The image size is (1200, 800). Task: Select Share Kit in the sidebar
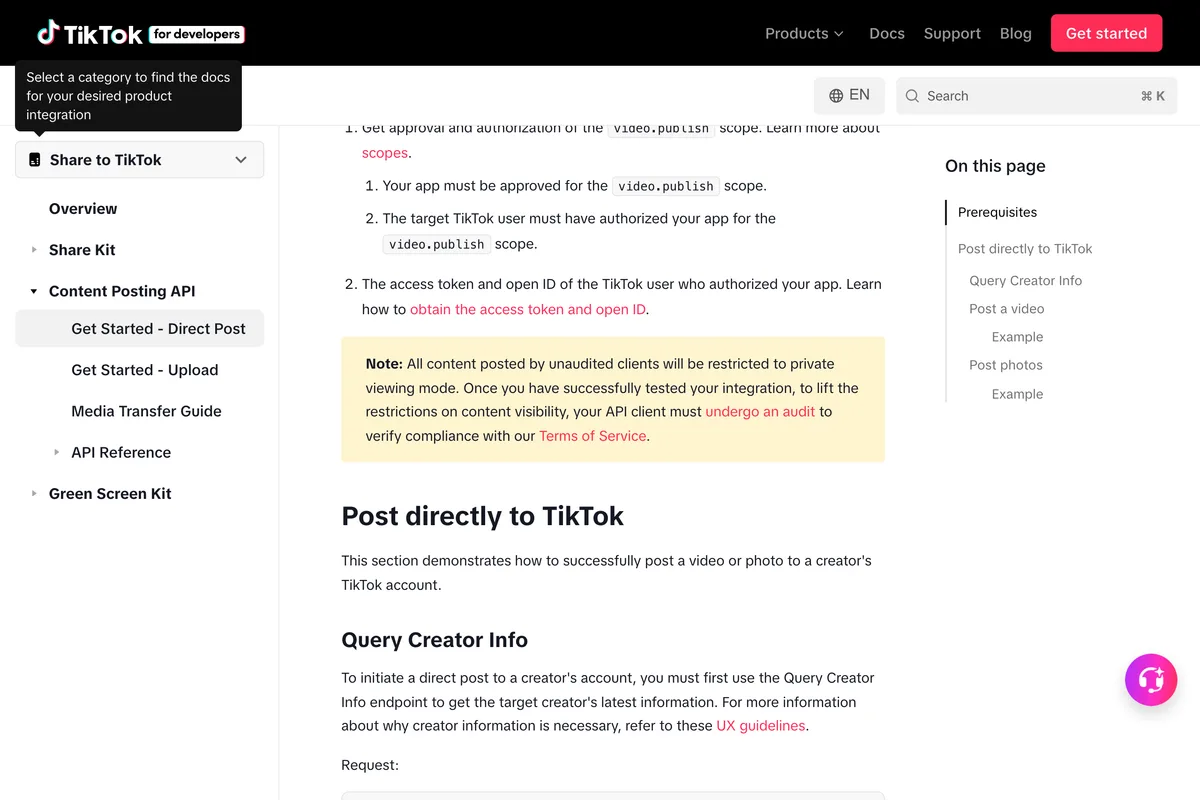[x=82, y=250]
